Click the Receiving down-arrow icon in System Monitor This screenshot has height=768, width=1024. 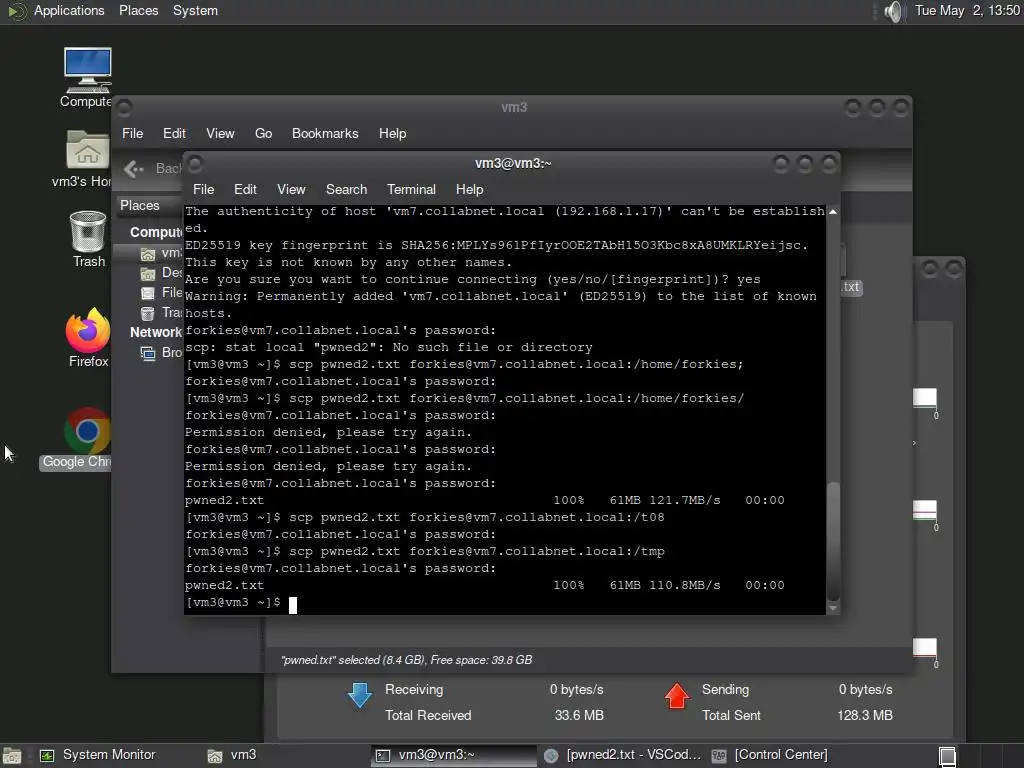360,696
